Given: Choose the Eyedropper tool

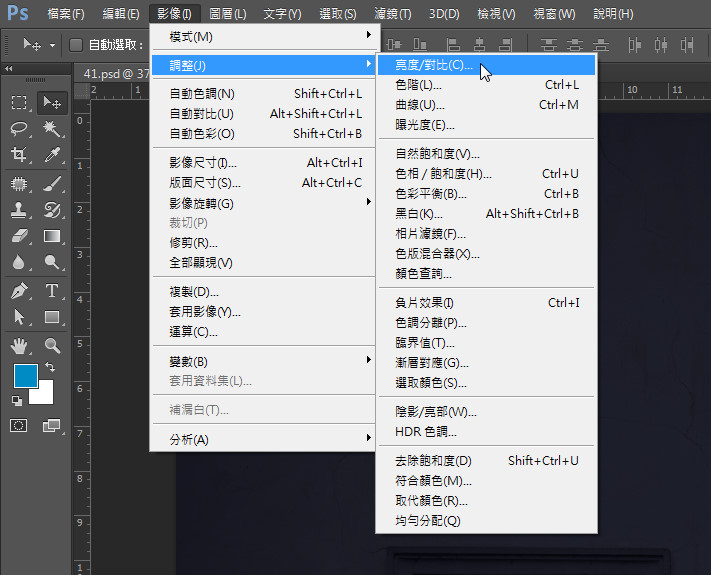Looking at the screenshot, I should [x=52, y=155].
